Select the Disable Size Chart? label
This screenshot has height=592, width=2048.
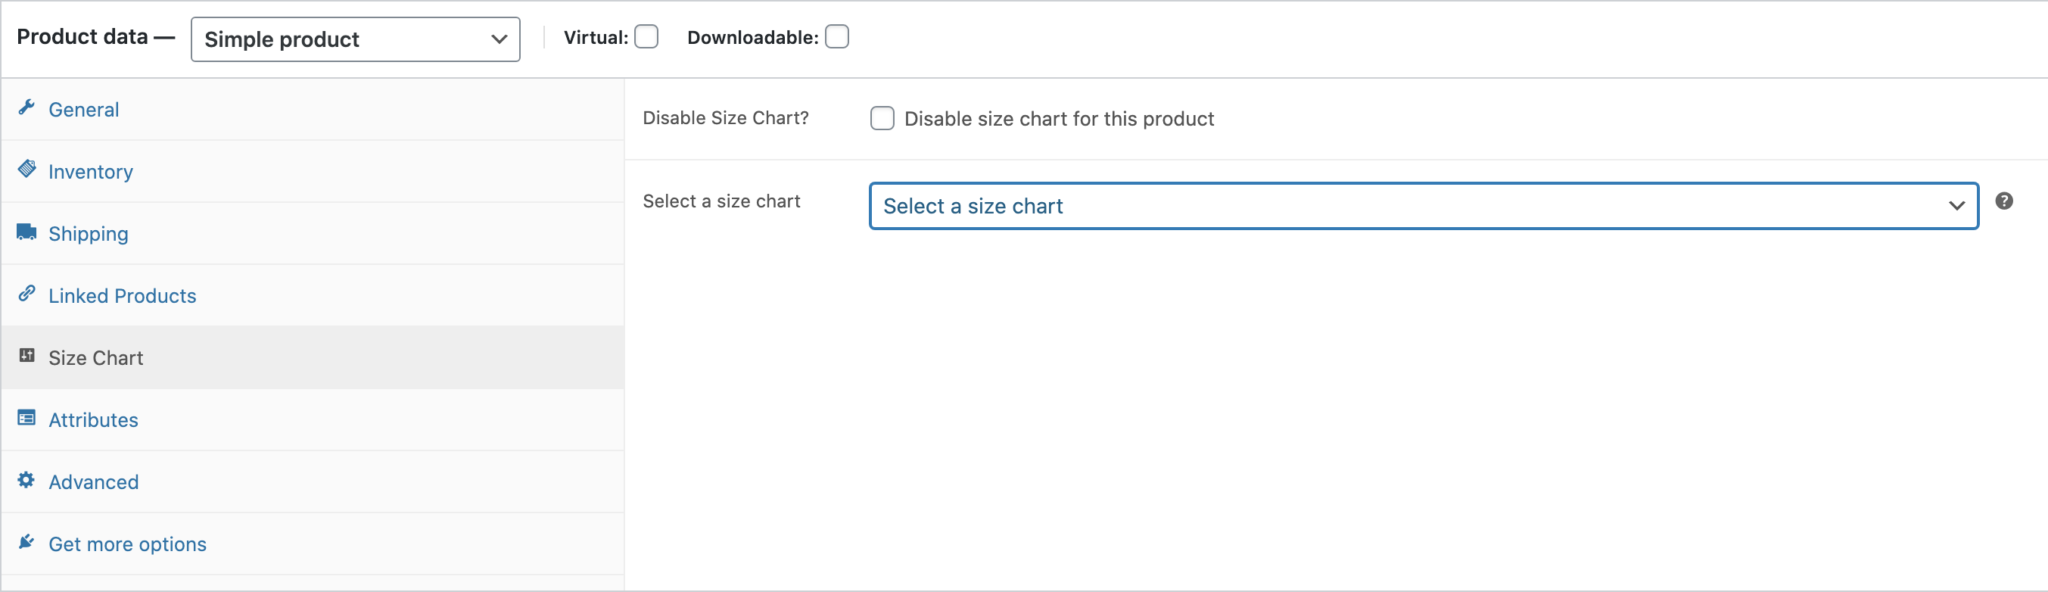pos(727,117)
